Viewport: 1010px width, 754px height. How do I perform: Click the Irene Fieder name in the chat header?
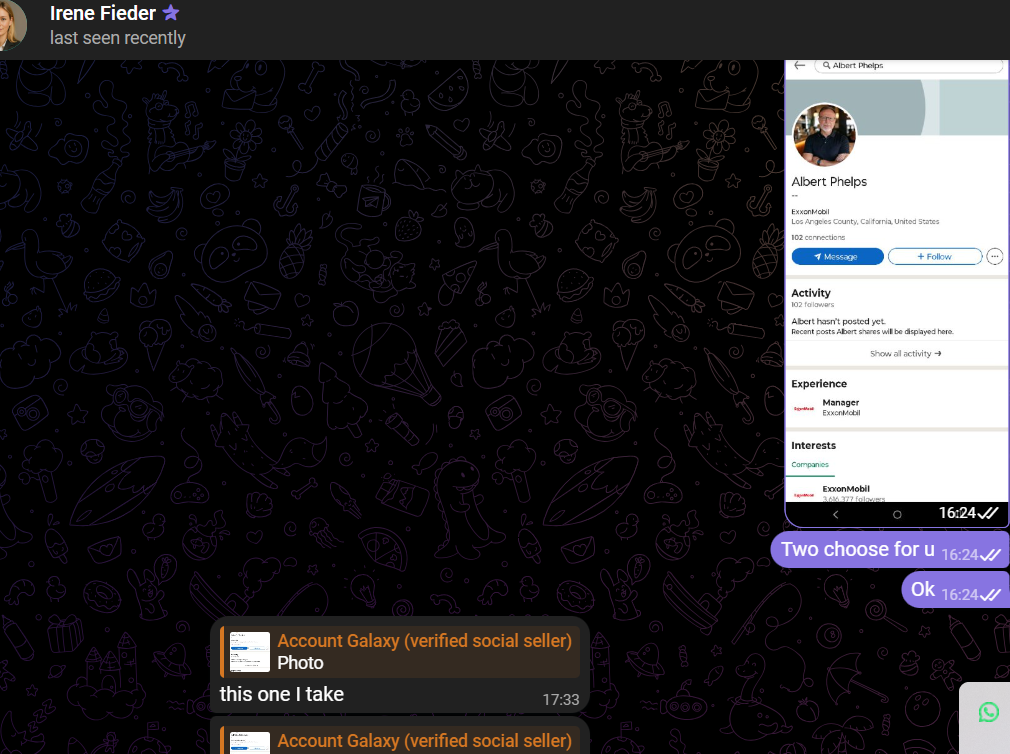point(103,13)
